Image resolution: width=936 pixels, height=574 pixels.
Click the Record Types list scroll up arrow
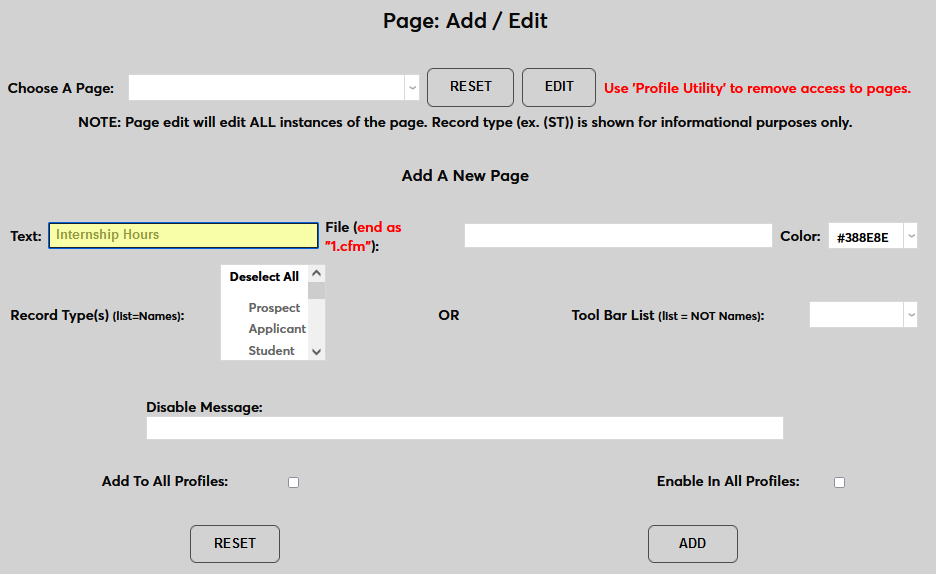[x=316, y=274]
